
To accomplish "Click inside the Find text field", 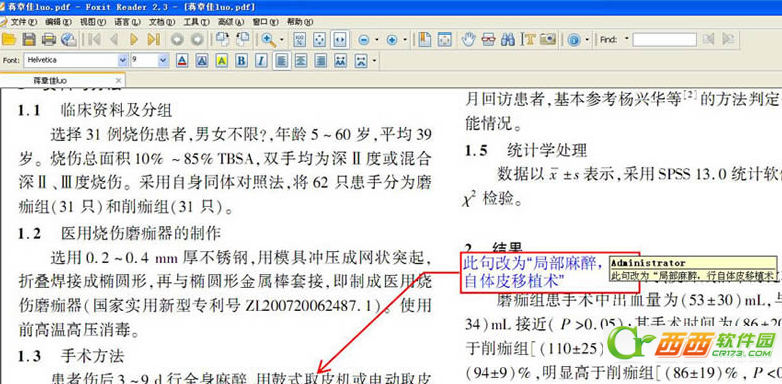I will pos(664,39).
